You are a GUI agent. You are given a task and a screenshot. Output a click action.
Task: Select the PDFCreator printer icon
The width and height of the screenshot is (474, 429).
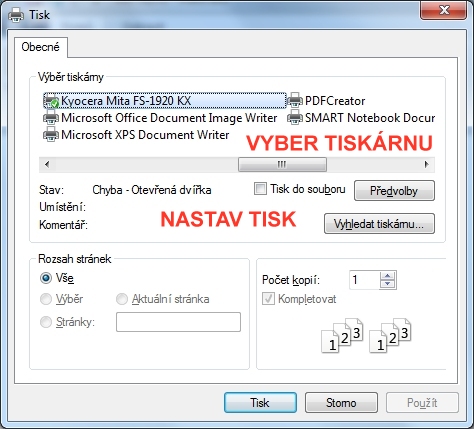click(295, 100)
